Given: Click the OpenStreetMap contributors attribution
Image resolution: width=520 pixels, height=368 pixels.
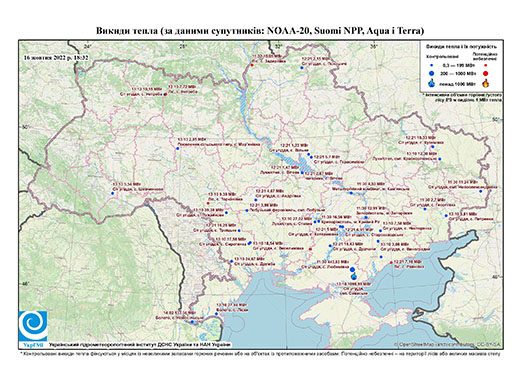Looking at the screenshot, I should coord(448,344).
